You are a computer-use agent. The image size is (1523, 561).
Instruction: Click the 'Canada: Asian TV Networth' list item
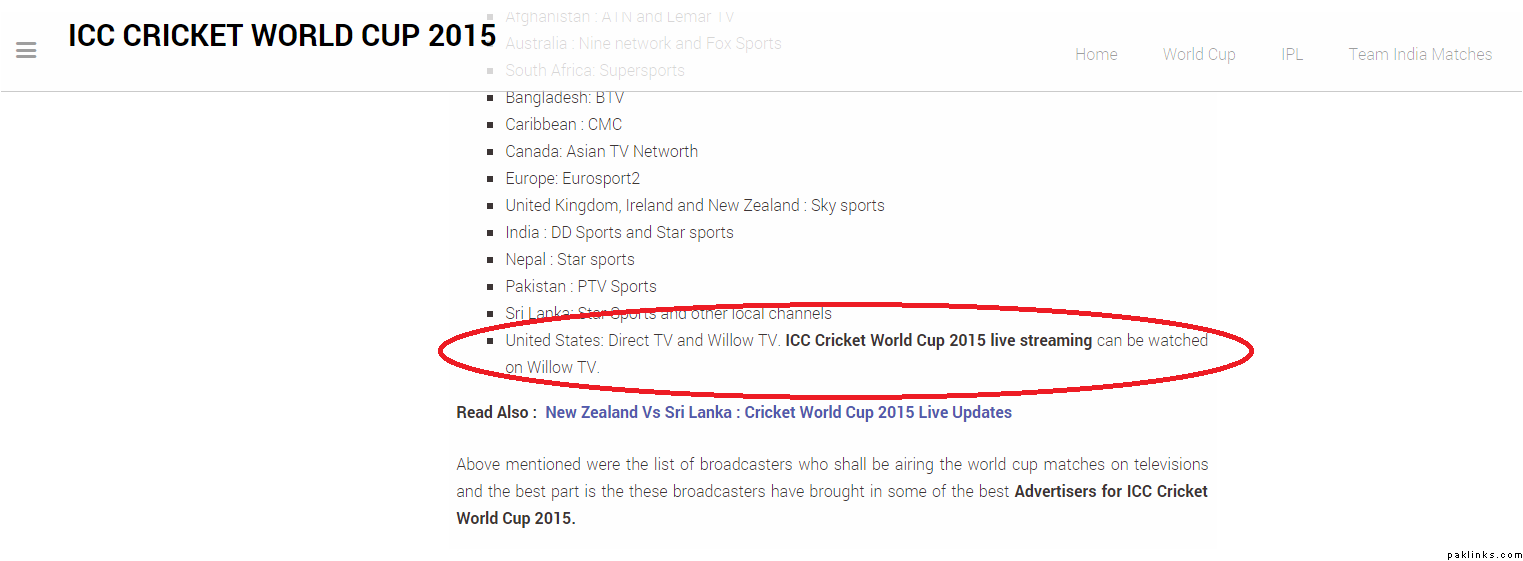[601, 151]
